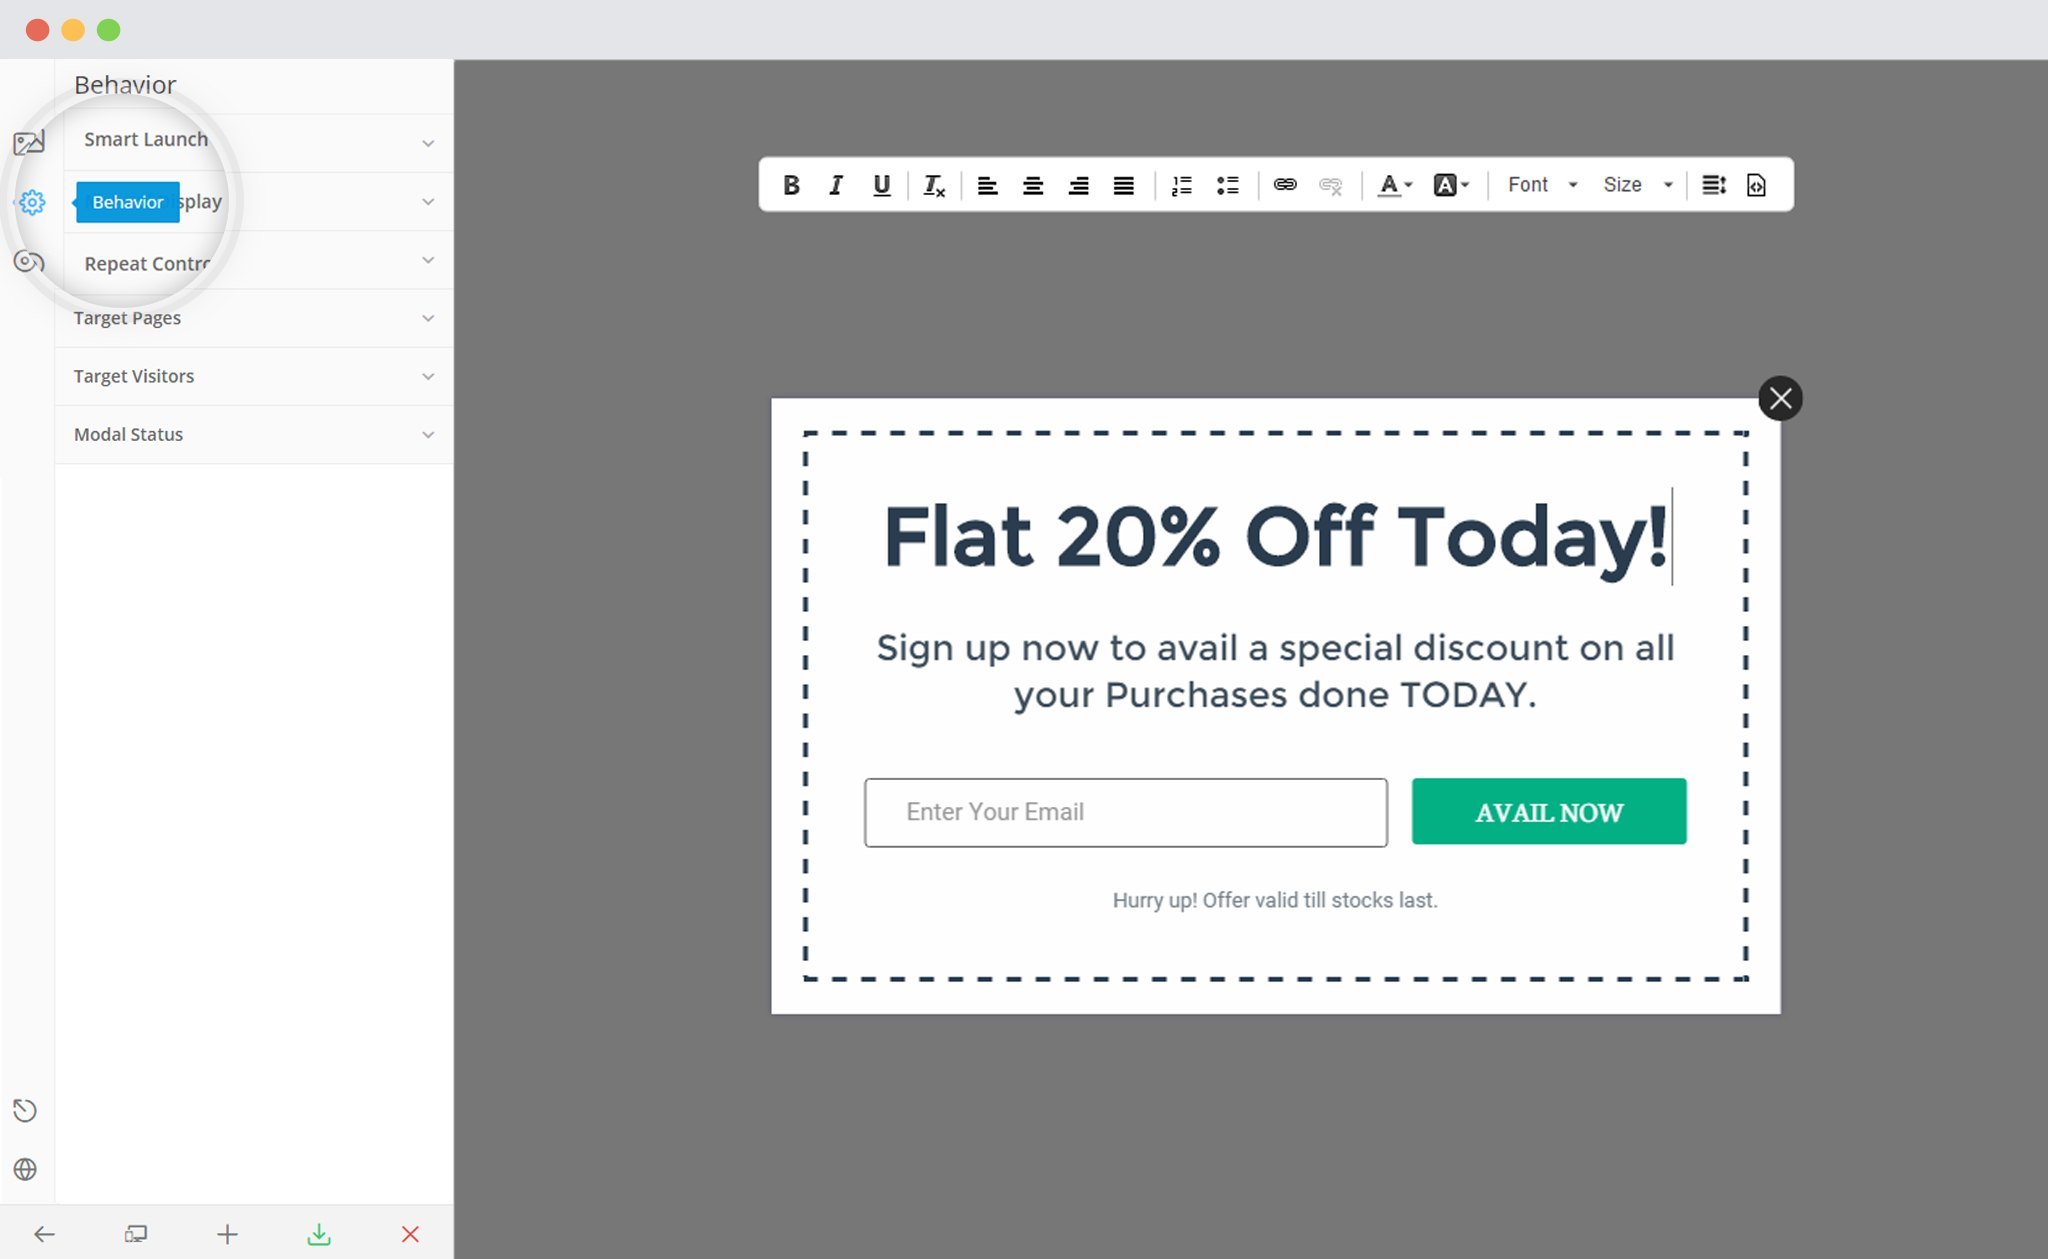
Task: Click the clear formatting icon
Action: coord(935,184)
